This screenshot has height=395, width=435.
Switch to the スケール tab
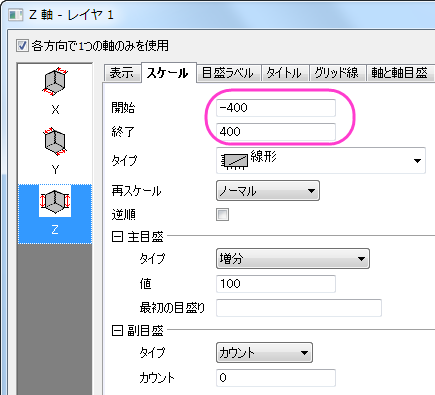point(169,73)
